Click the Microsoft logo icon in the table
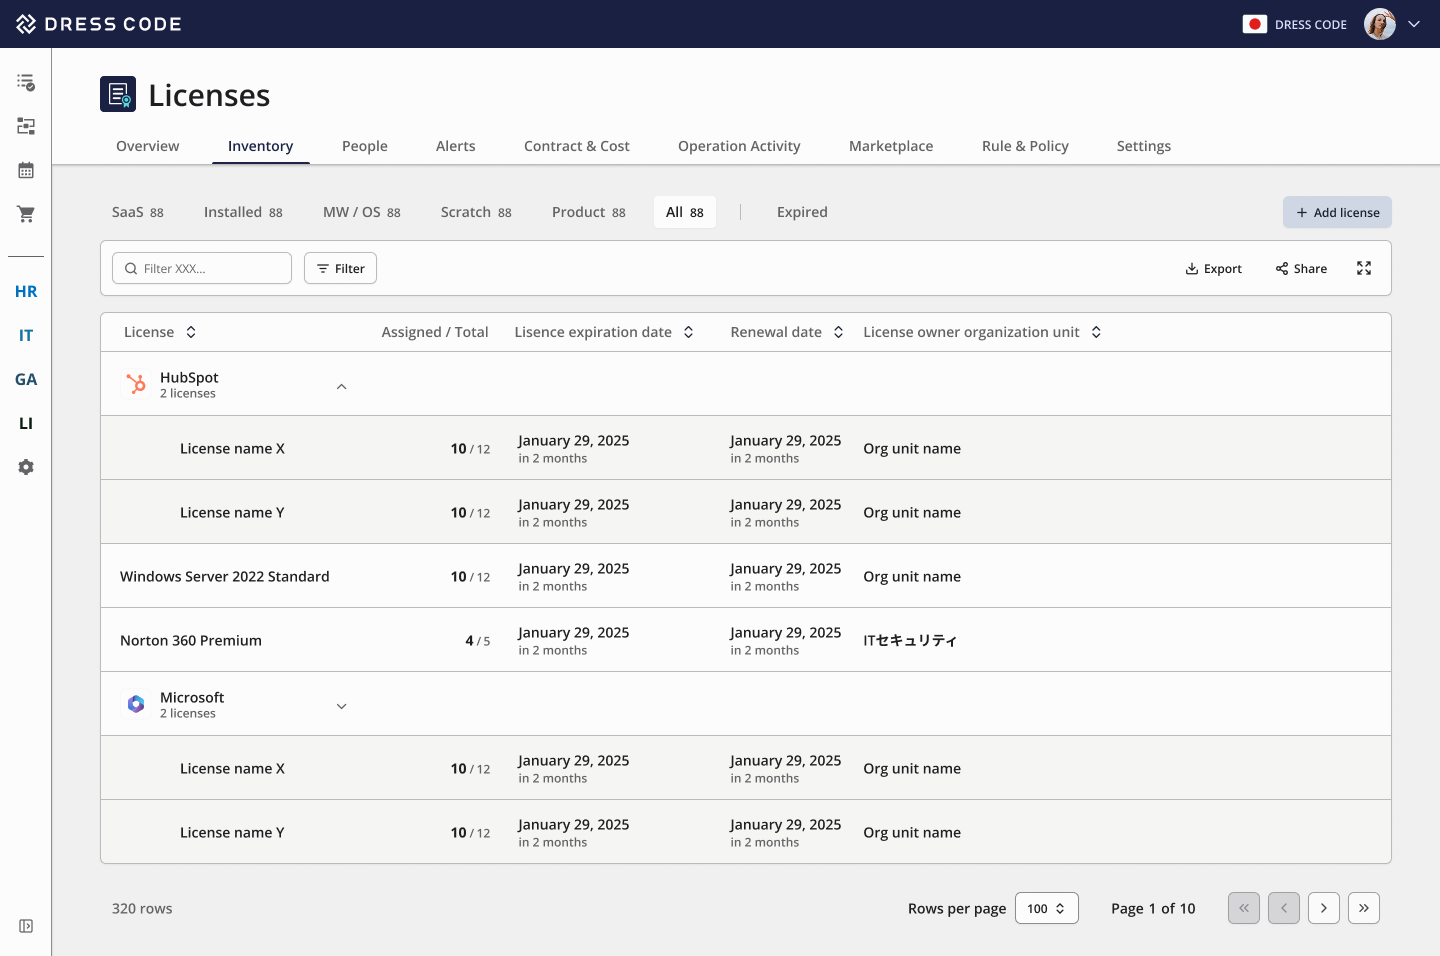This screenshot has width=1440, height=956. click(x=136, y=703)
